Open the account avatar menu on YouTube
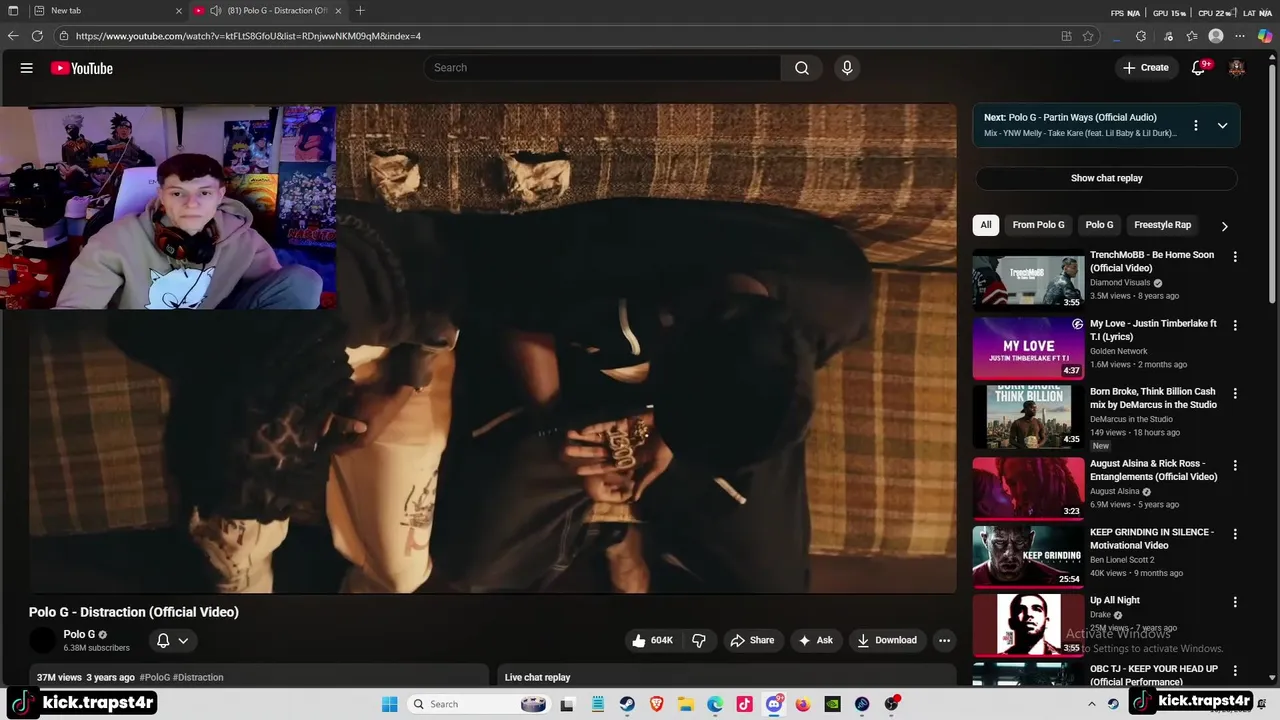 1237,68
